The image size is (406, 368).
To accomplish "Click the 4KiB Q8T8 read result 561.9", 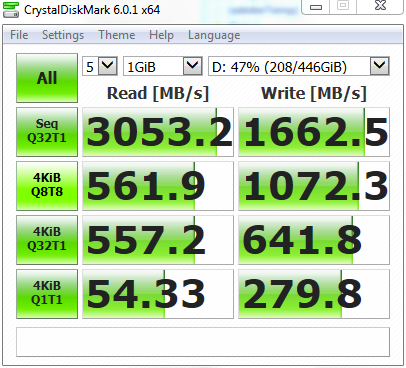I will 158,186.
